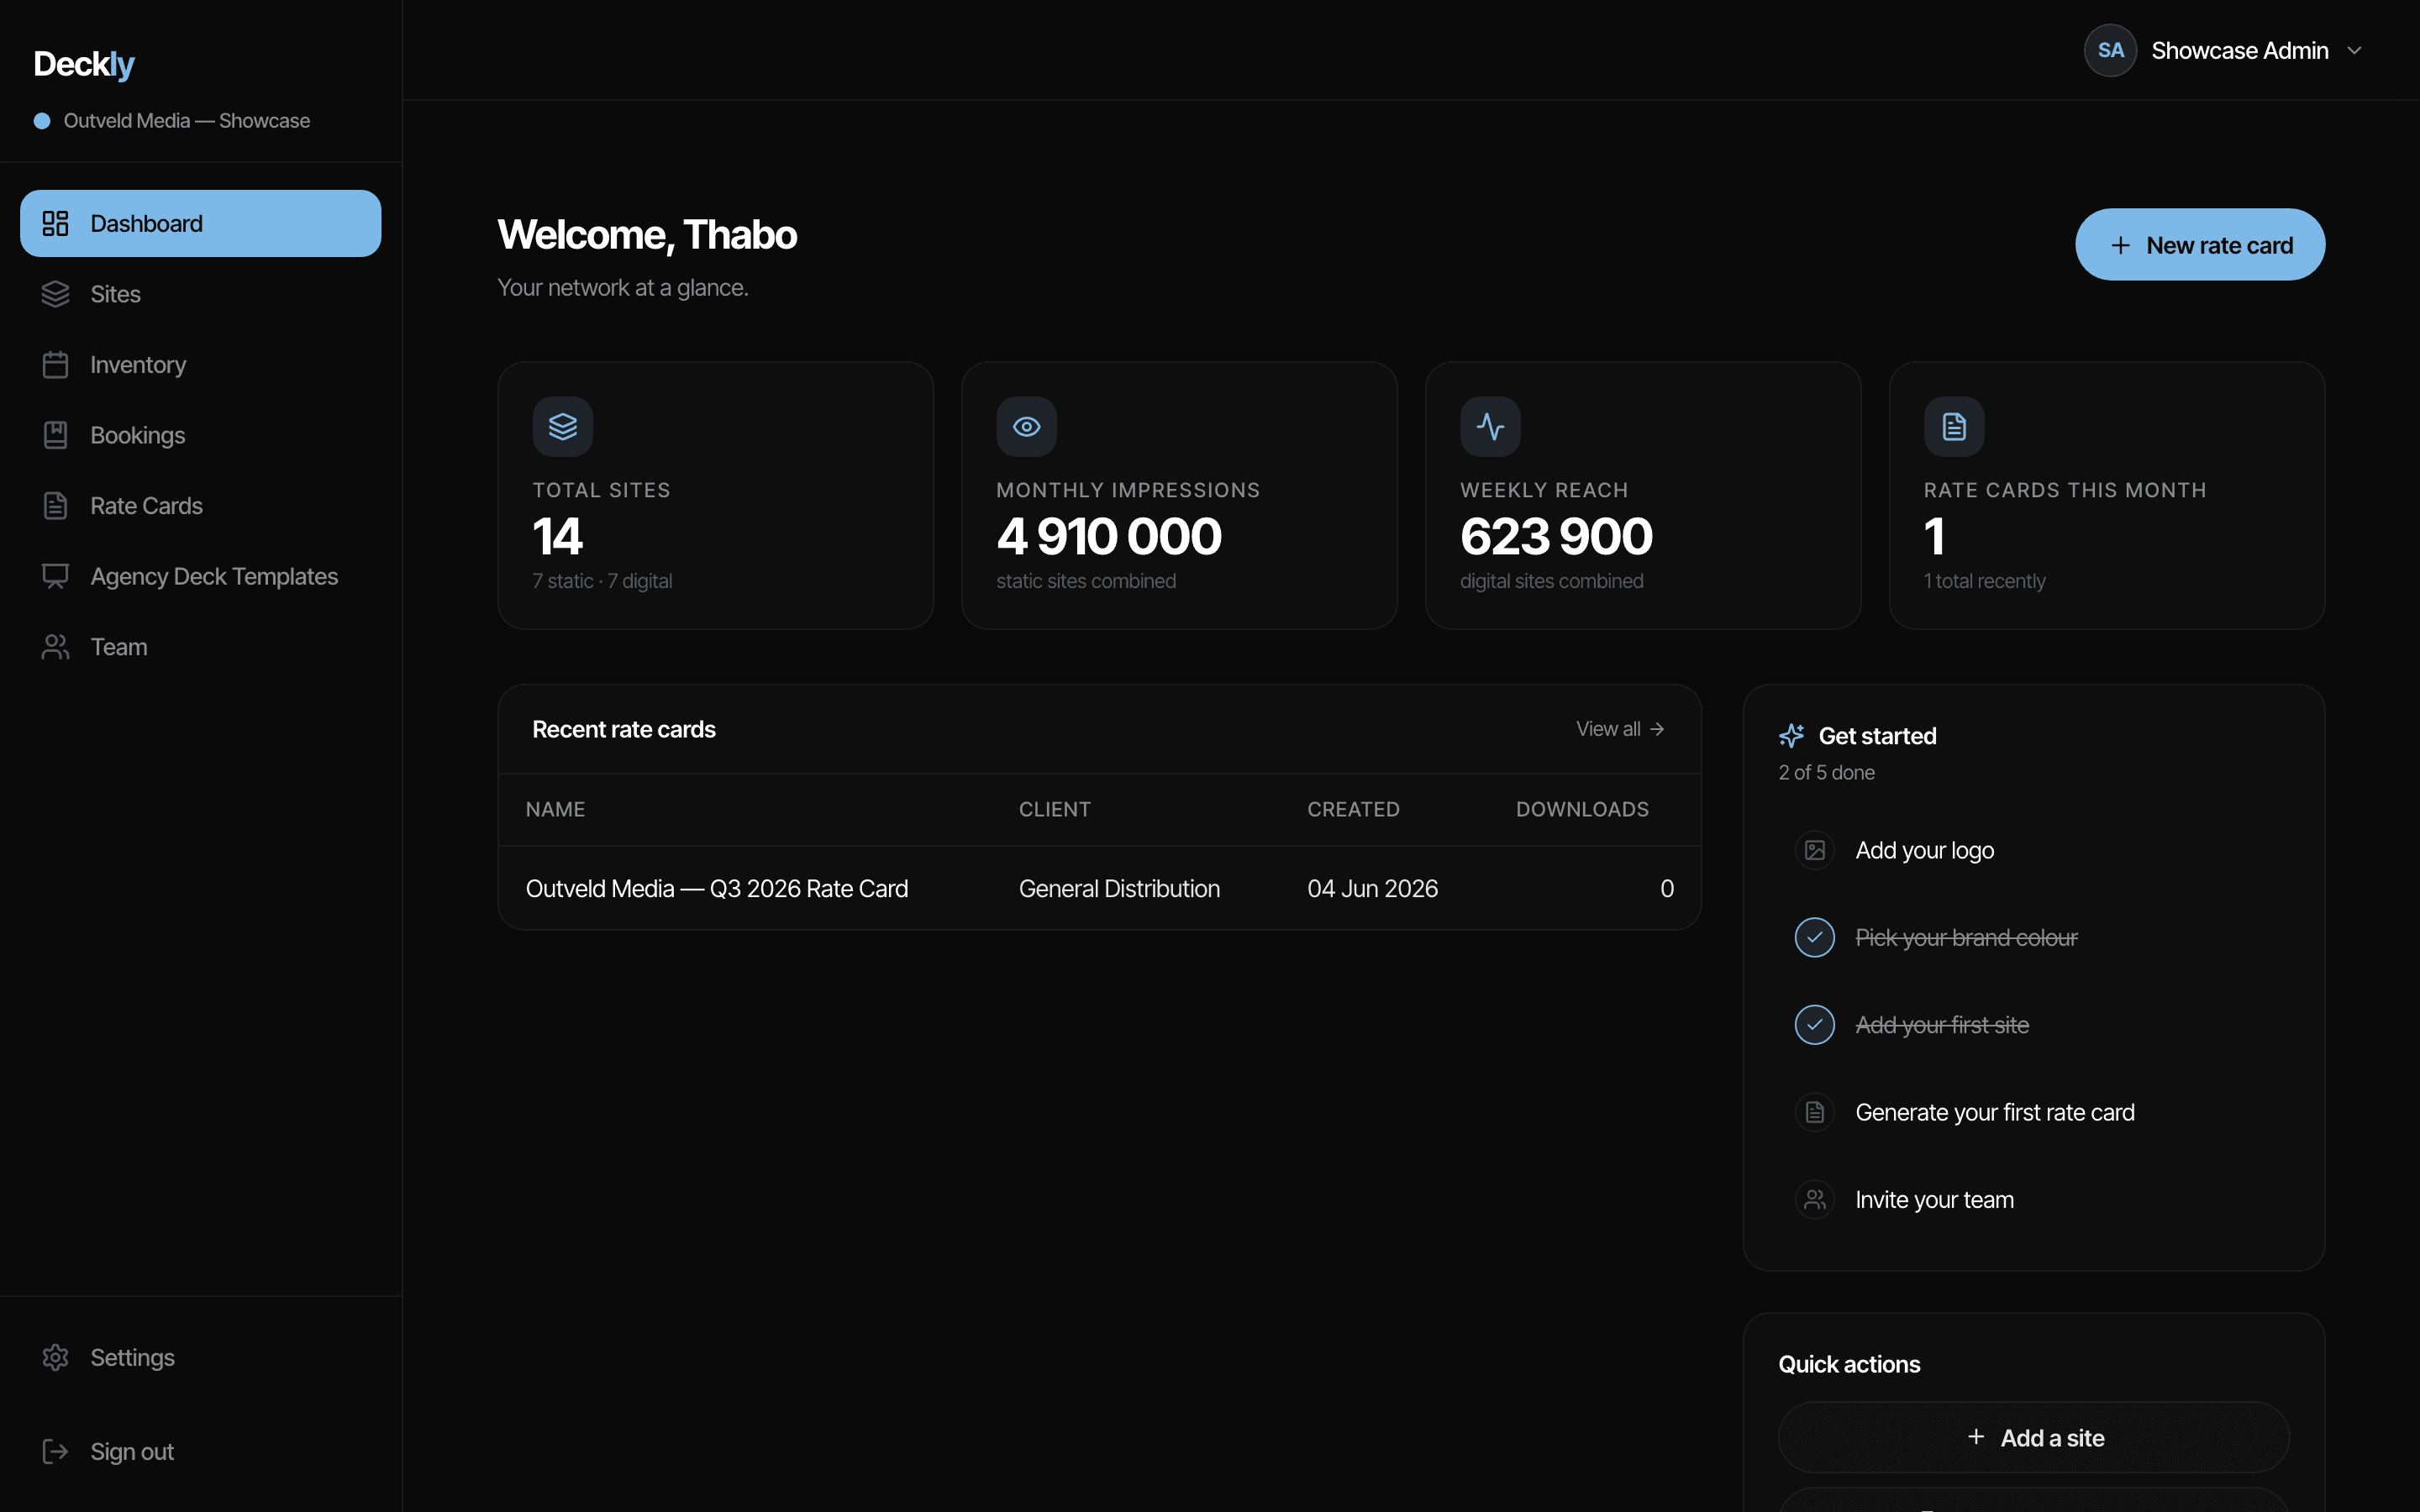
Task: Click the blue organisation dot by Outveld Media
Action: click(42, 121)
